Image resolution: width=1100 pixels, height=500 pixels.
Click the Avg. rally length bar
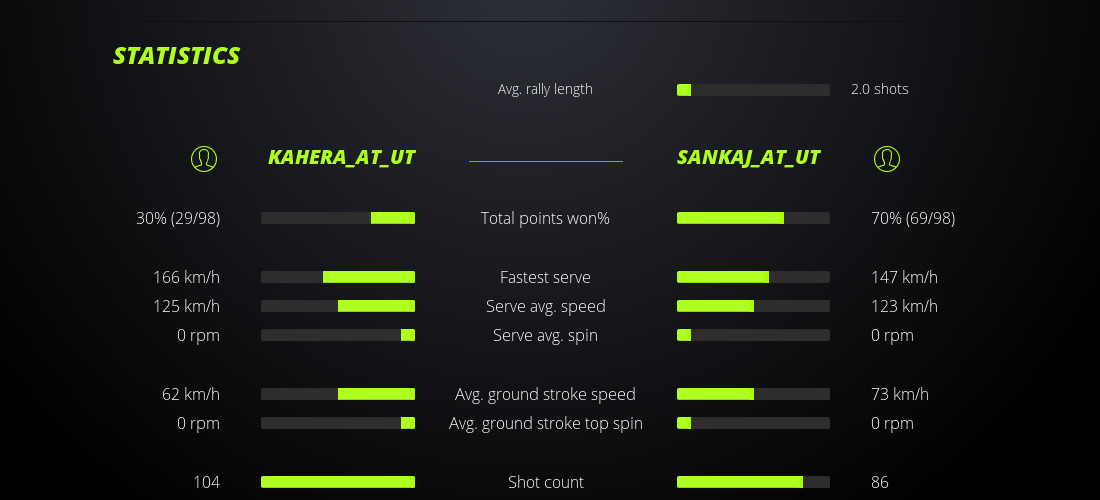coord(753,90)
